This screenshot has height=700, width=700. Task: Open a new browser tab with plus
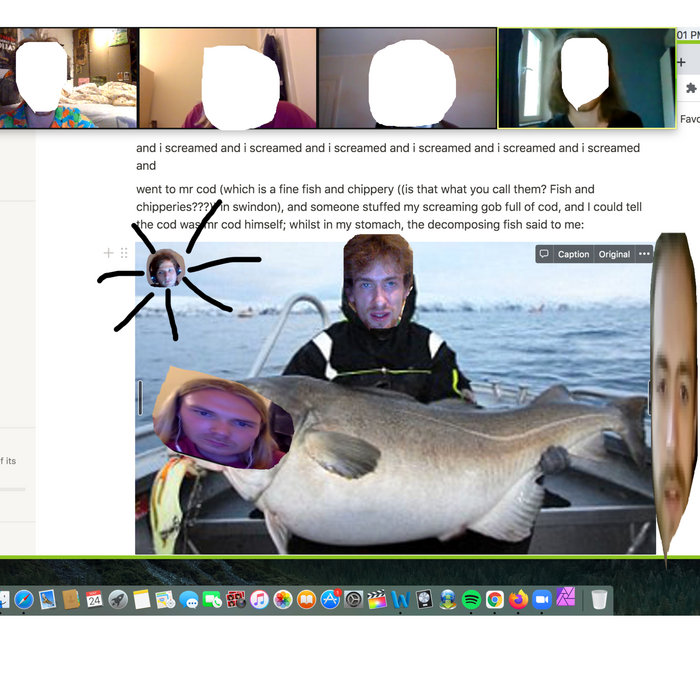[x=681, y=62]
